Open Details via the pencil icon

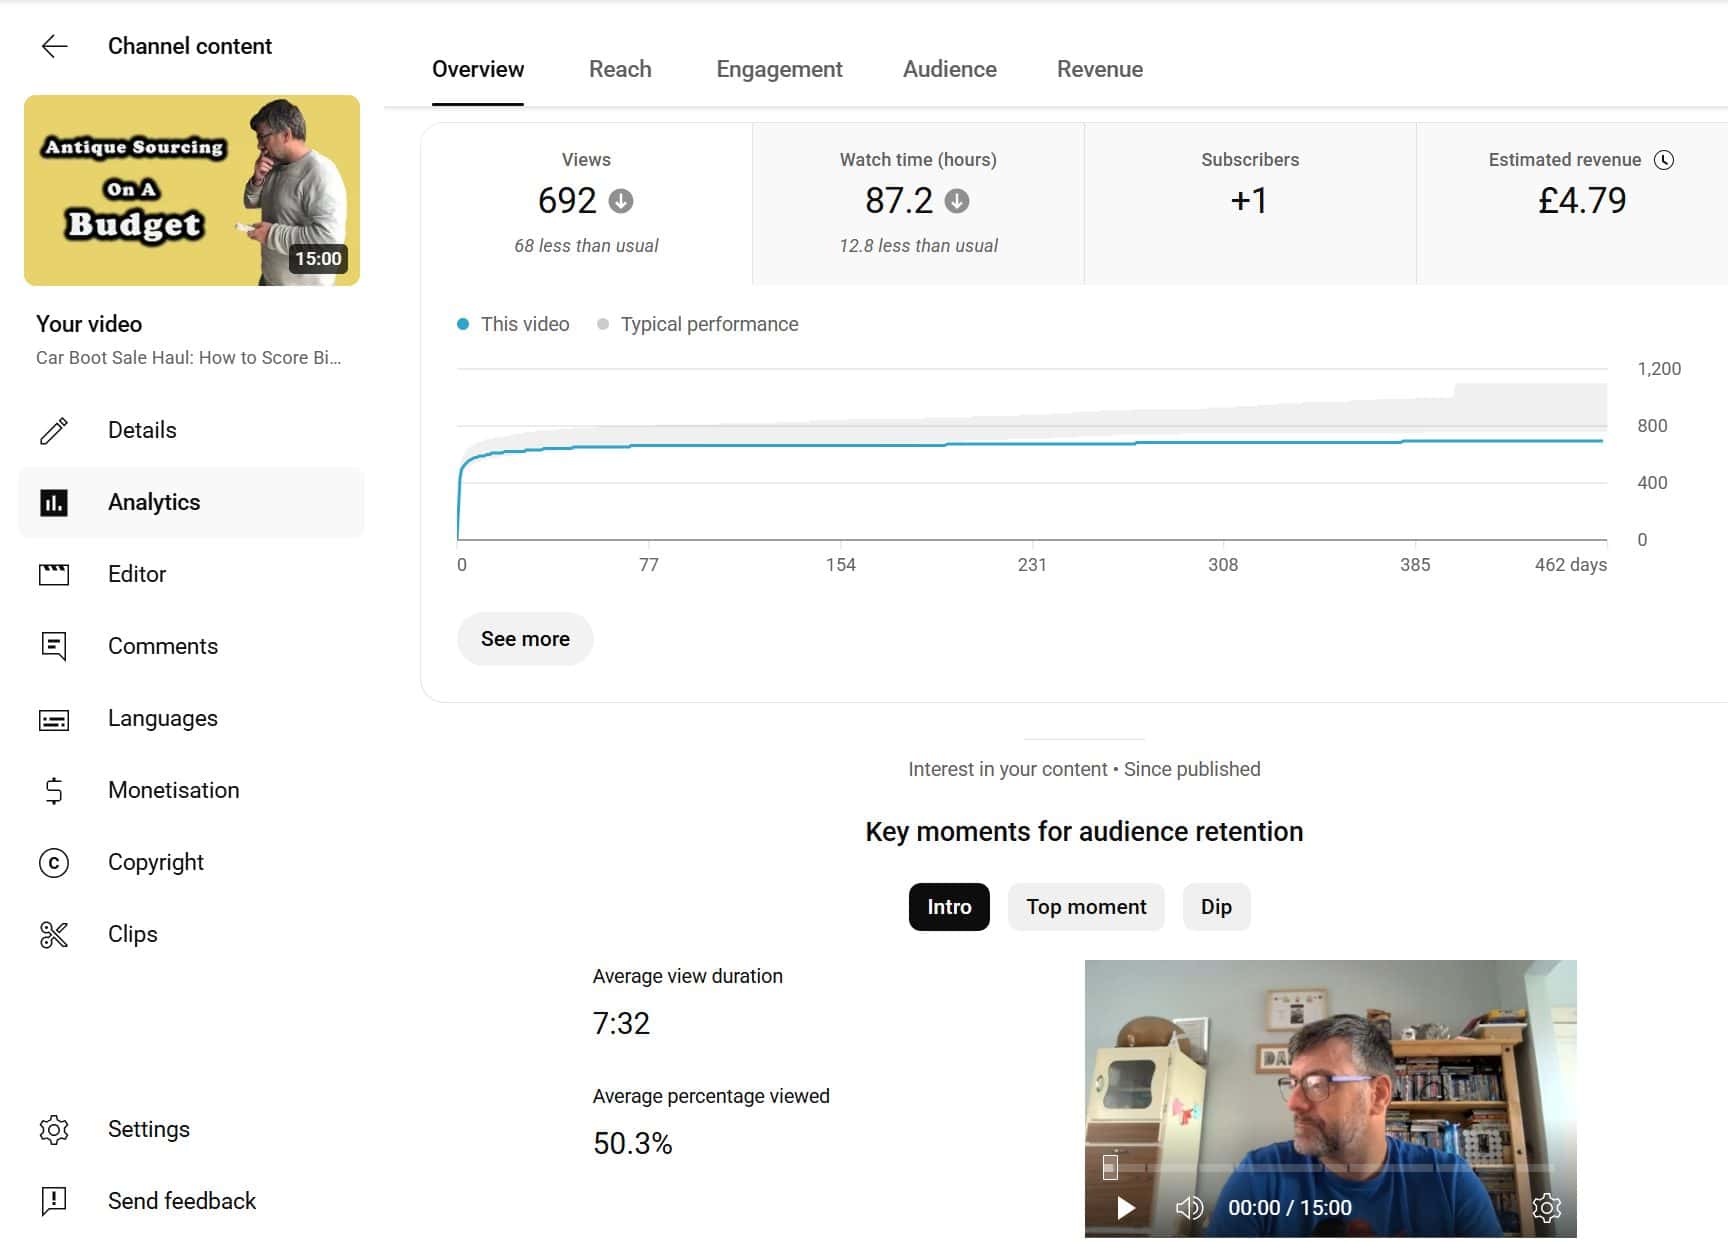click(x=54, y=430)
